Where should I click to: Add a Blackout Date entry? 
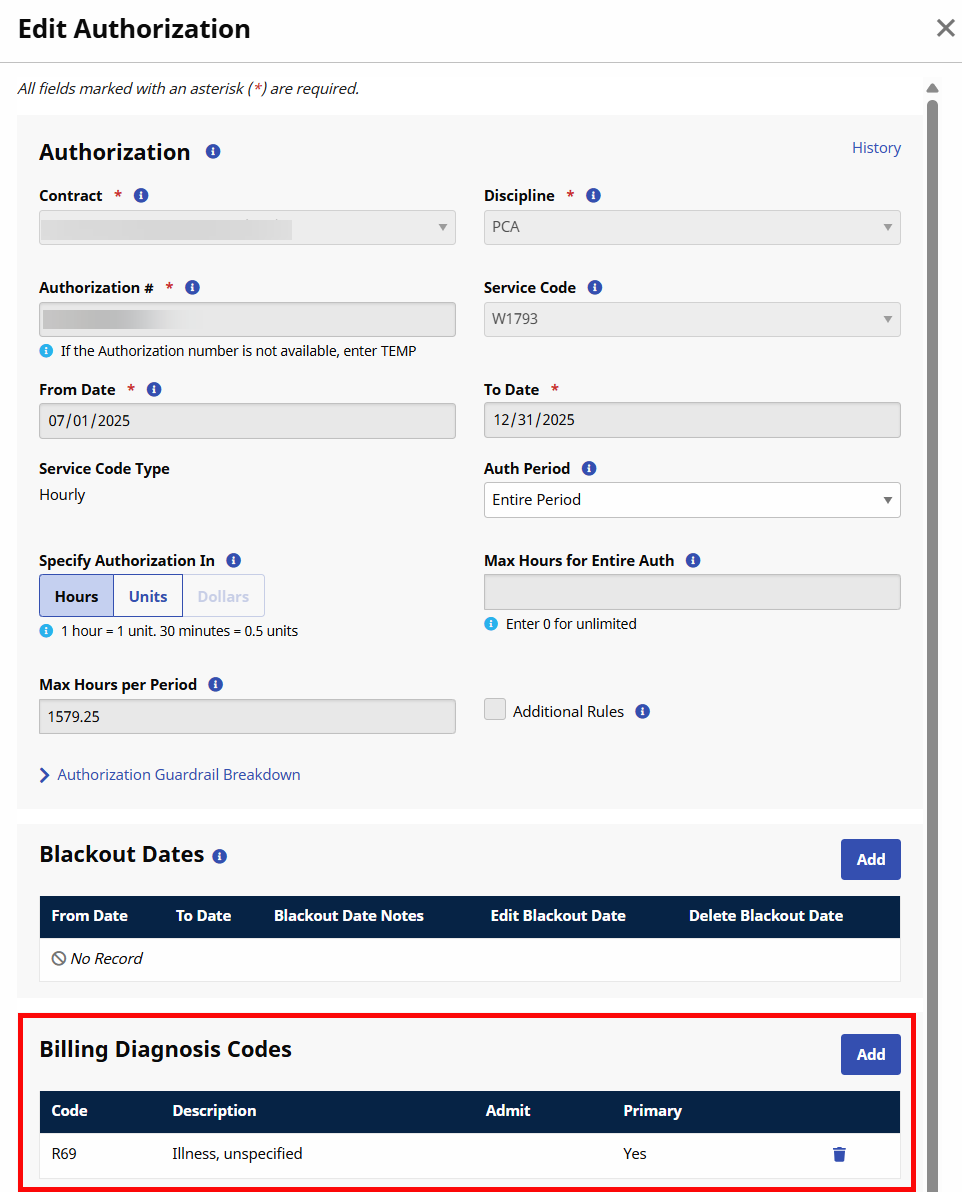point(869,859)
